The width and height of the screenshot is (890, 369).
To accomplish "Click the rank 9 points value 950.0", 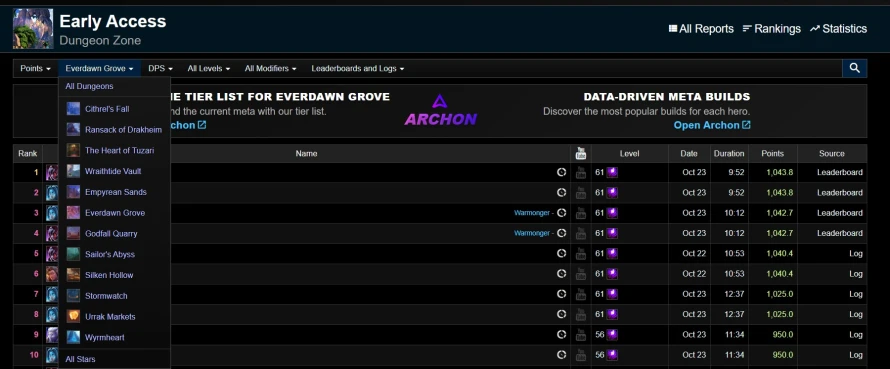I will tap(783, 334).
